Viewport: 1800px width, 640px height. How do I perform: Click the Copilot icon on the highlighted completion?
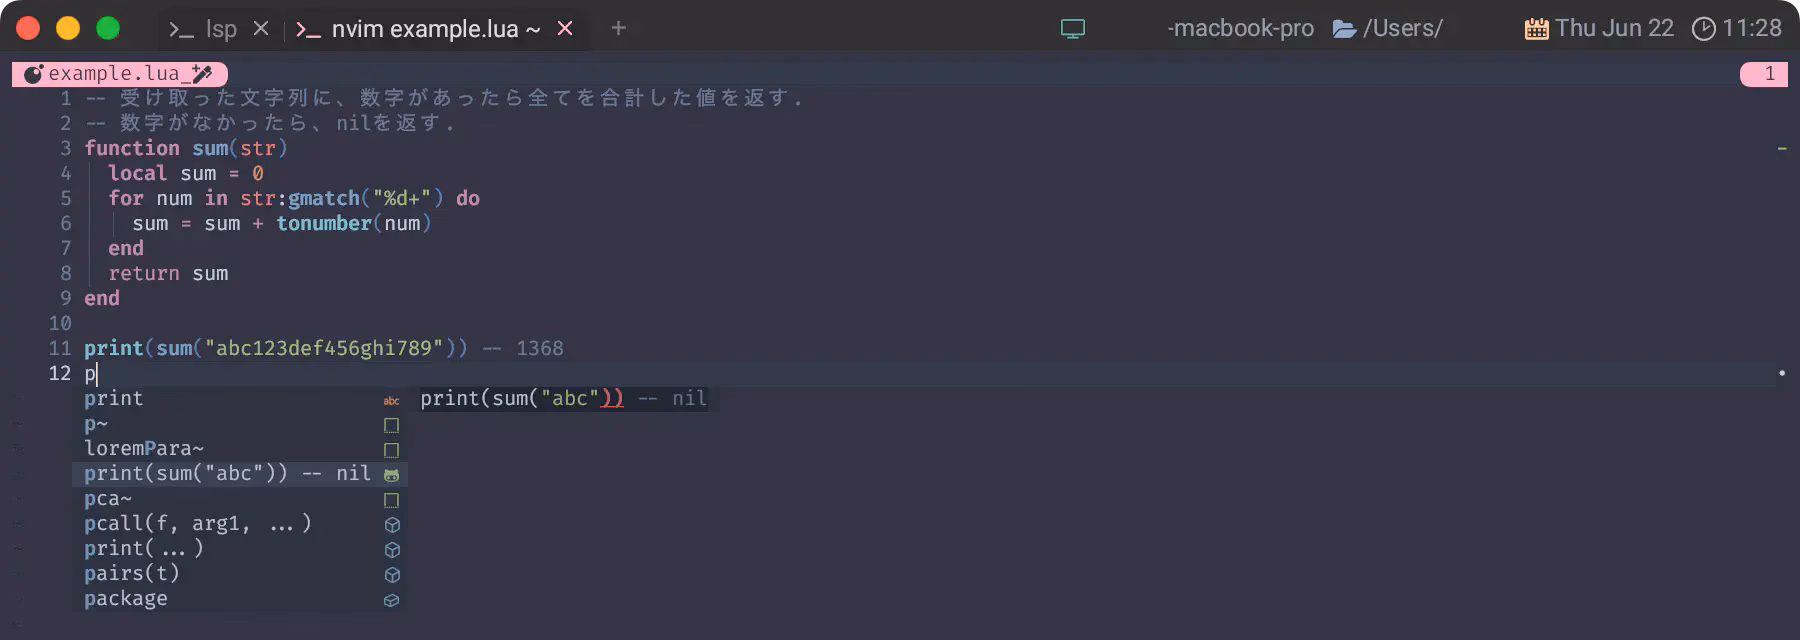pyautogui.click(x=391, y=475)
